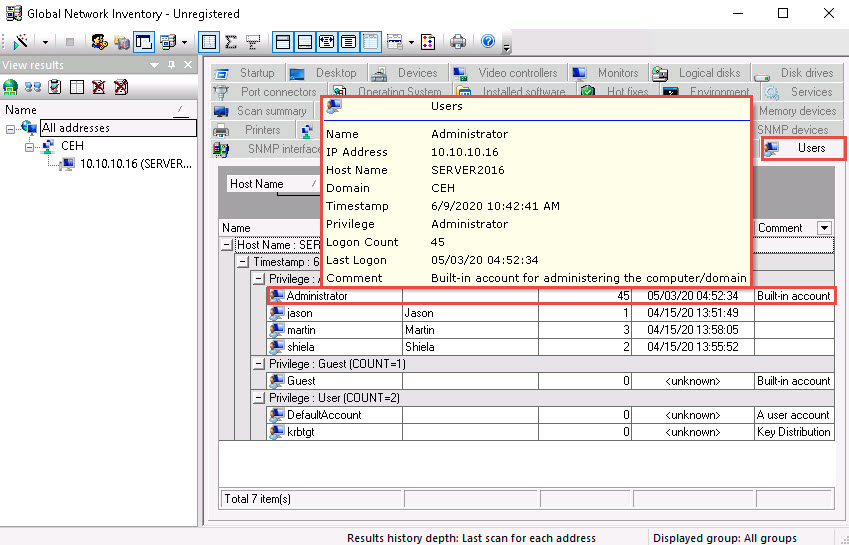The width and height of the screenshot is (849, 545).
Task: Select the jason user row
Action: 551,313
